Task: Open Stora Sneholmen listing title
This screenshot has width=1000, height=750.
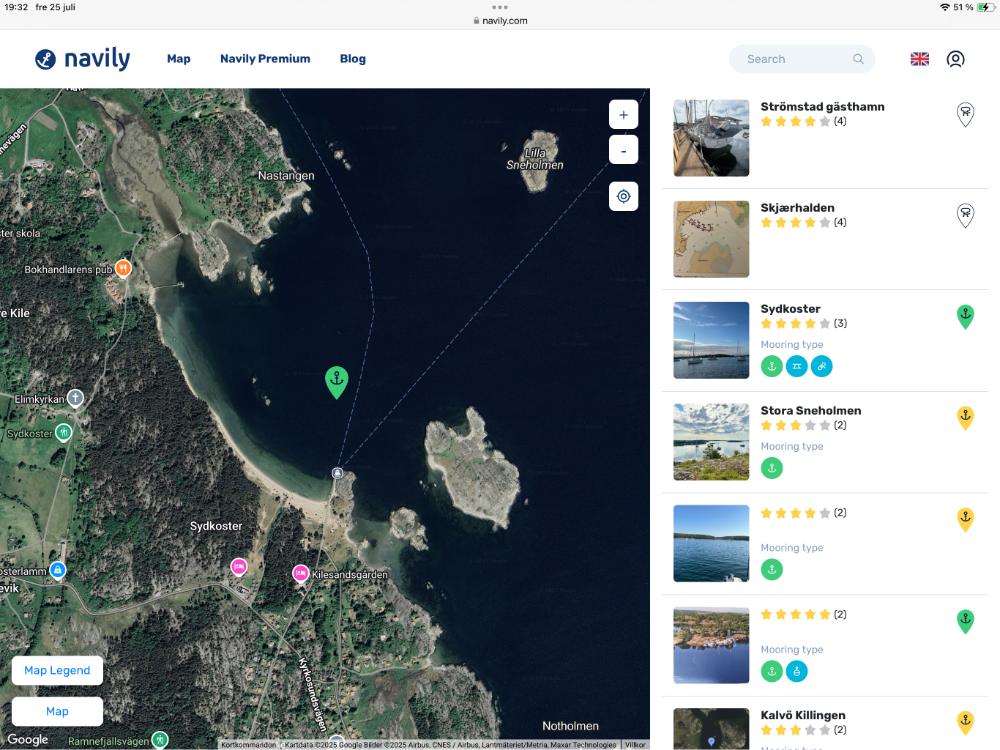Action: [x=811, y=411]
